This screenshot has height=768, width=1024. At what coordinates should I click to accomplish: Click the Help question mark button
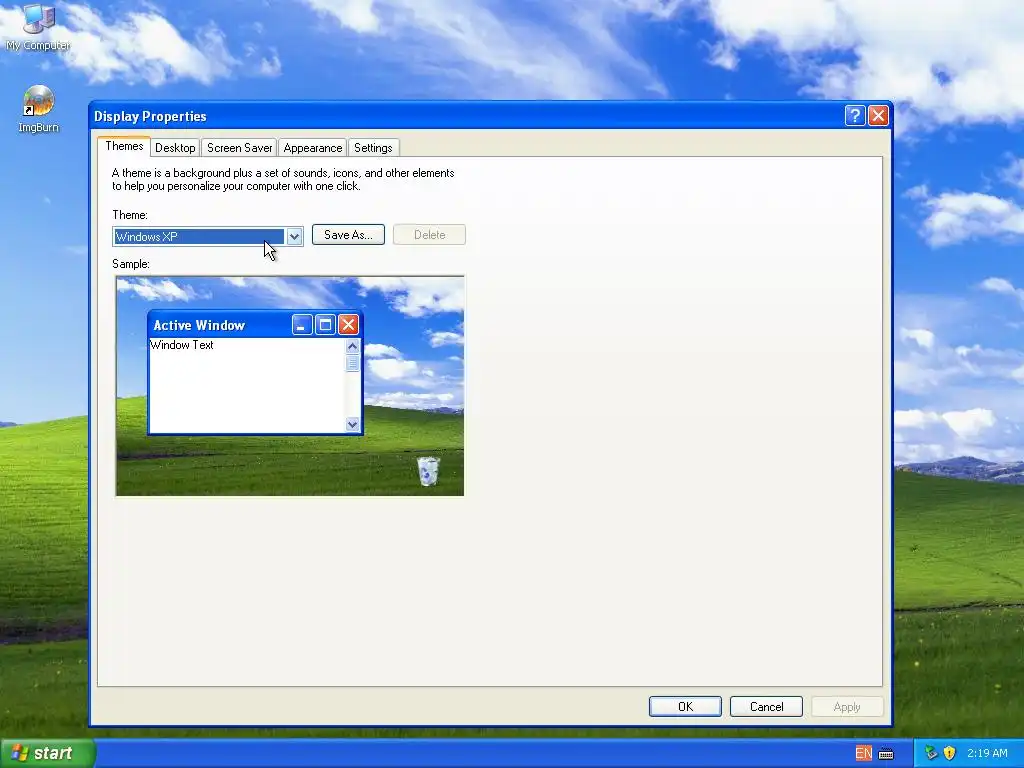pyautogui.click(x=855, y=116)
